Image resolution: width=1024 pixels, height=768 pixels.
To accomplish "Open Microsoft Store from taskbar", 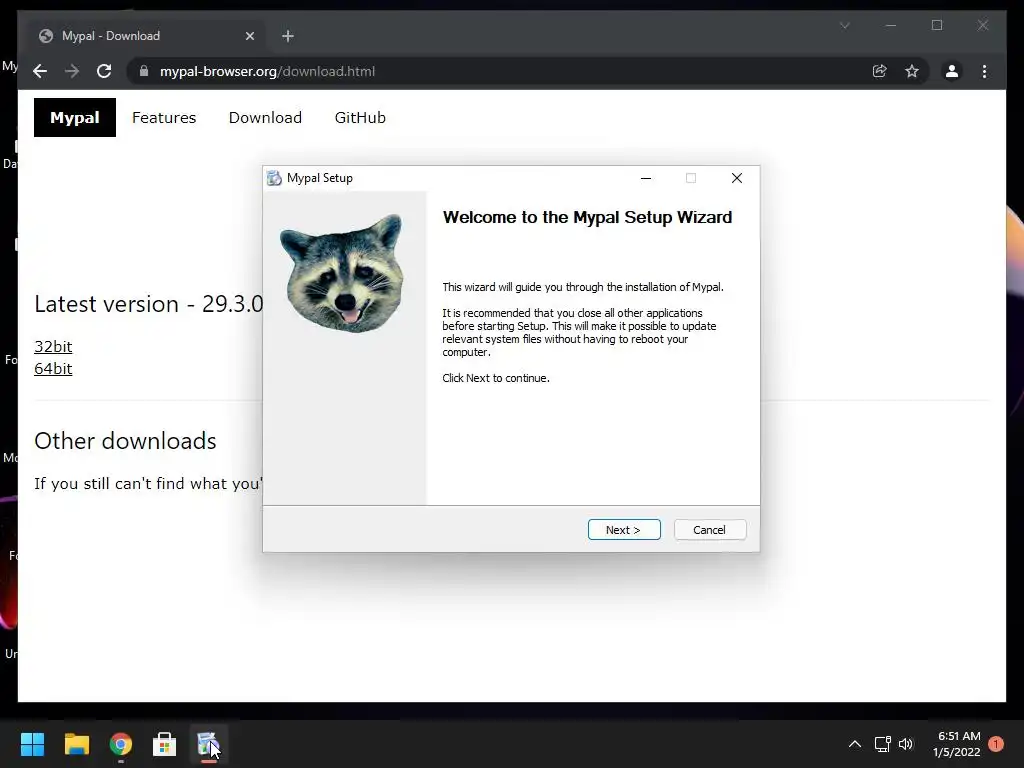I will [165, 744].
